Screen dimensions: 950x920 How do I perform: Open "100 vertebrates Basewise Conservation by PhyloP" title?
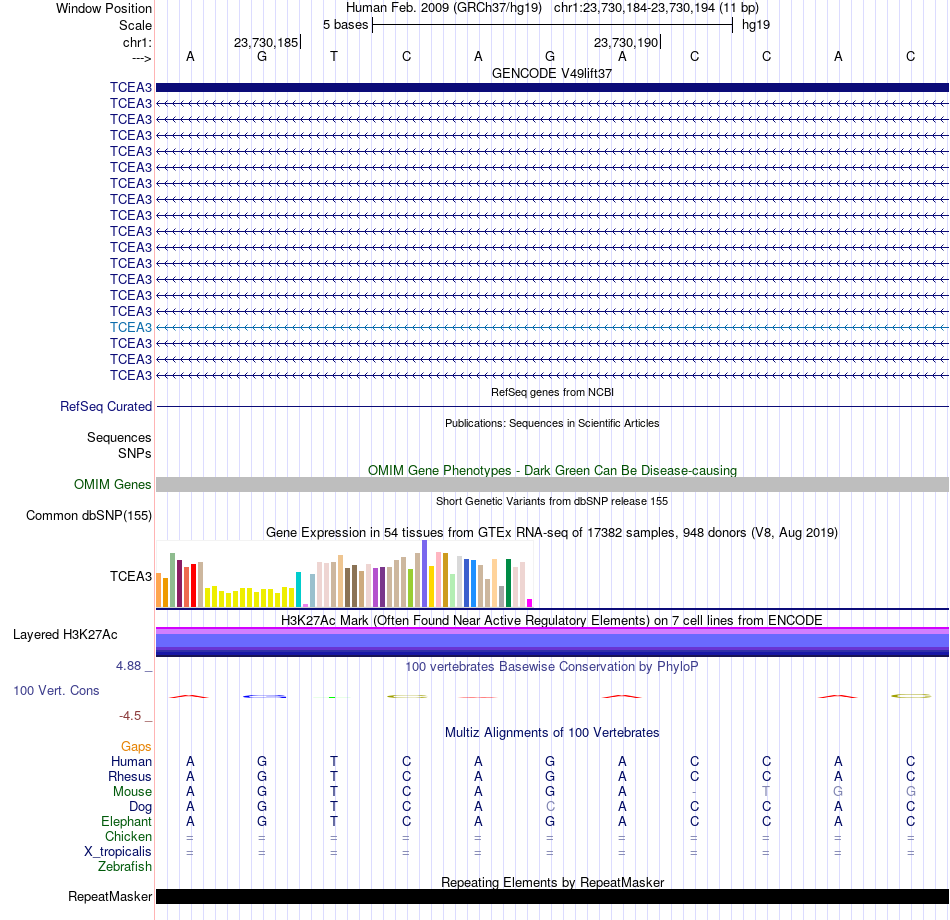(552, 667)
